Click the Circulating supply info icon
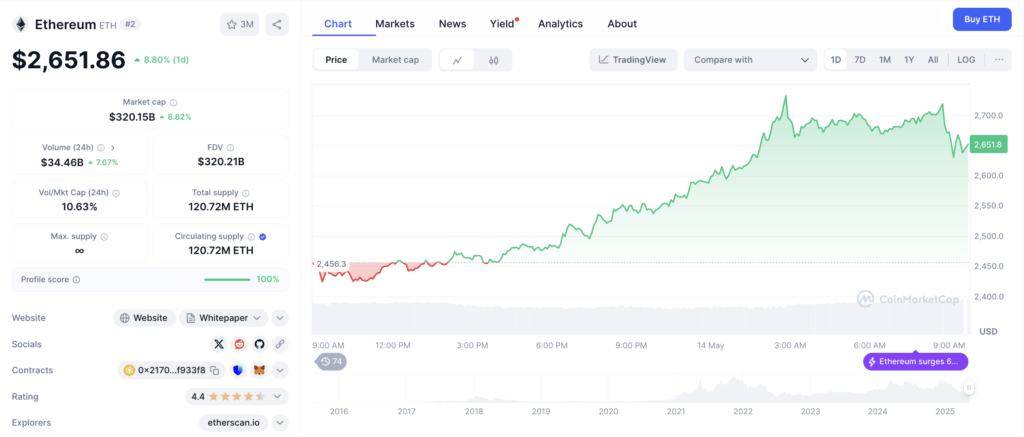Image resolution: width=1024 pixels, height=437 pixels. (x=251, y=236)
